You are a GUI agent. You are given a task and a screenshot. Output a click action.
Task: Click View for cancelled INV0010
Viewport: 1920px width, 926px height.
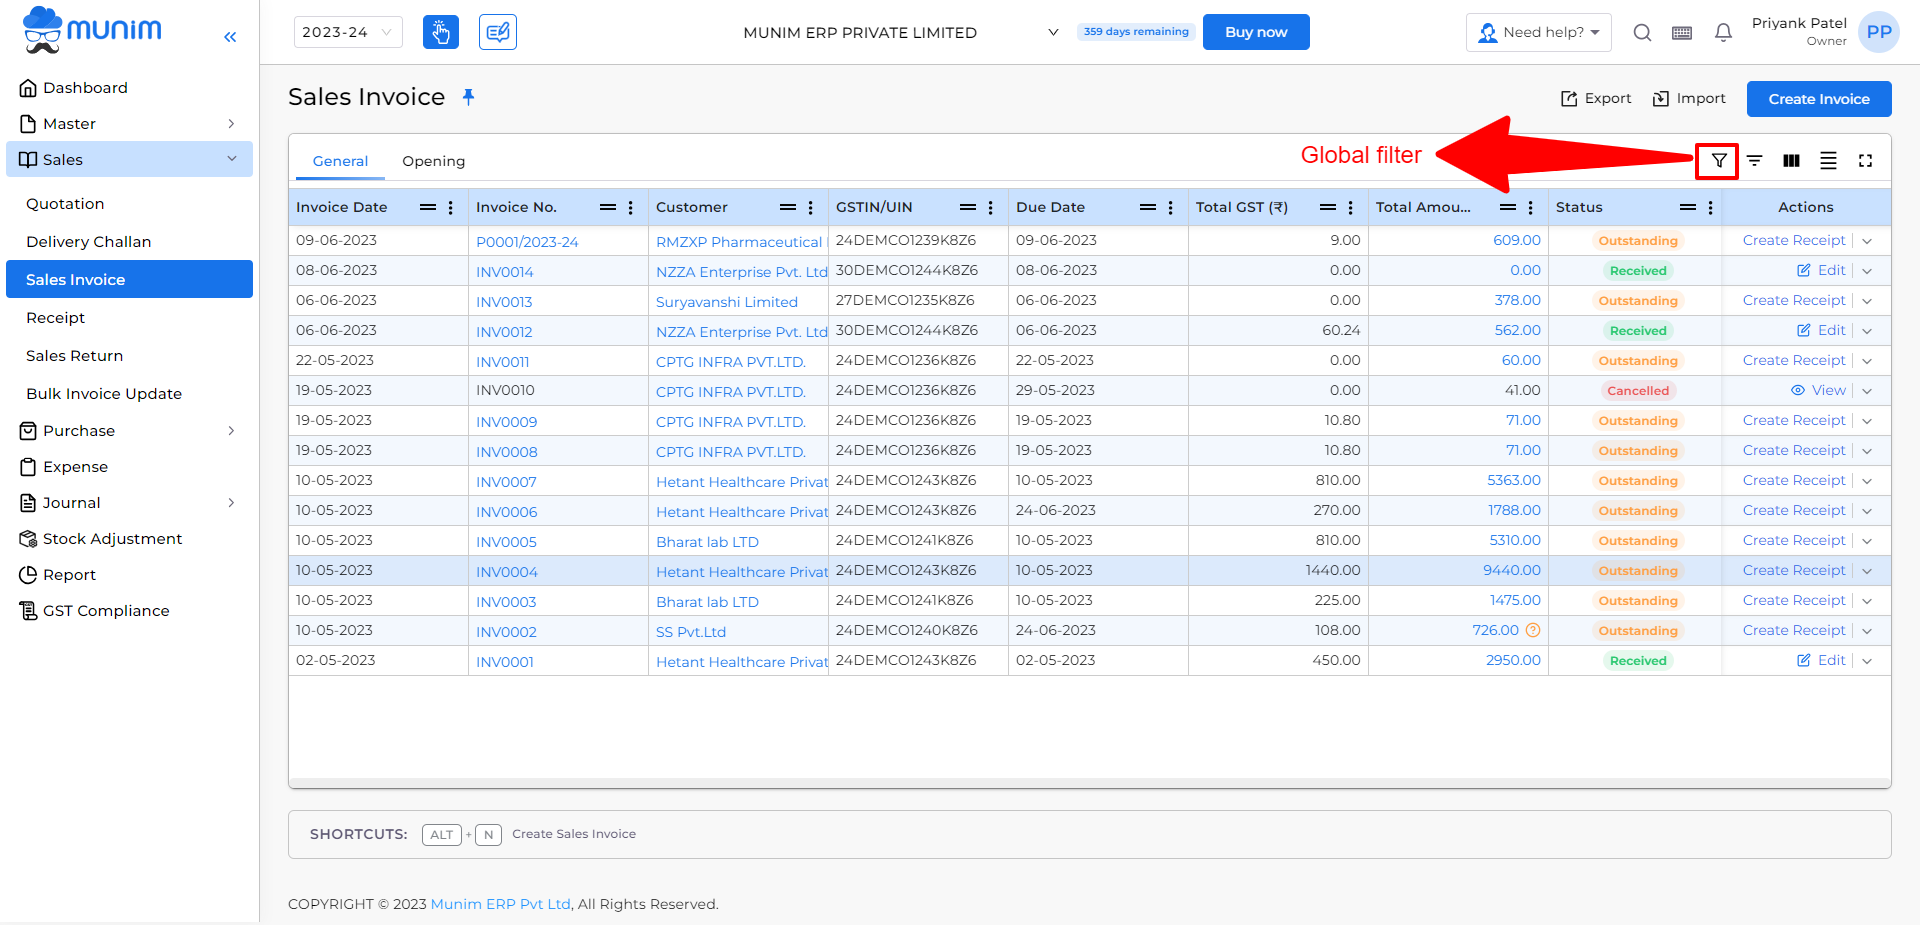coord(1818,390)
